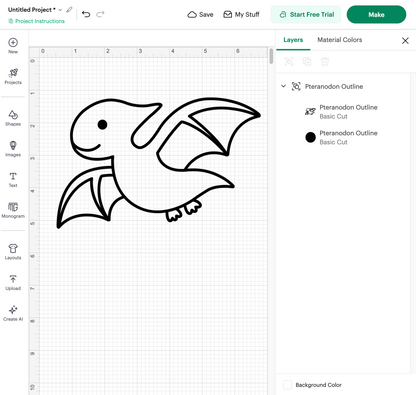Click the pencil icon to rename project

point(69,10)
